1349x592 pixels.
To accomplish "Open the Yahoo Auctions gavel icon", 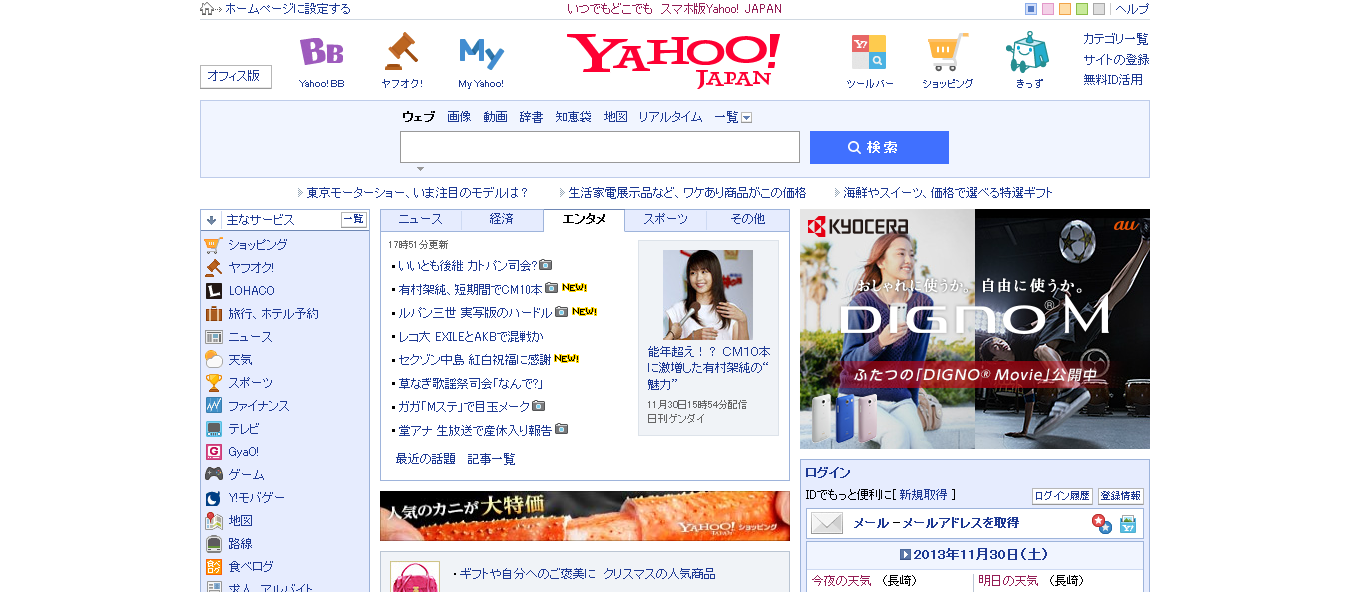I will point(401,51).
